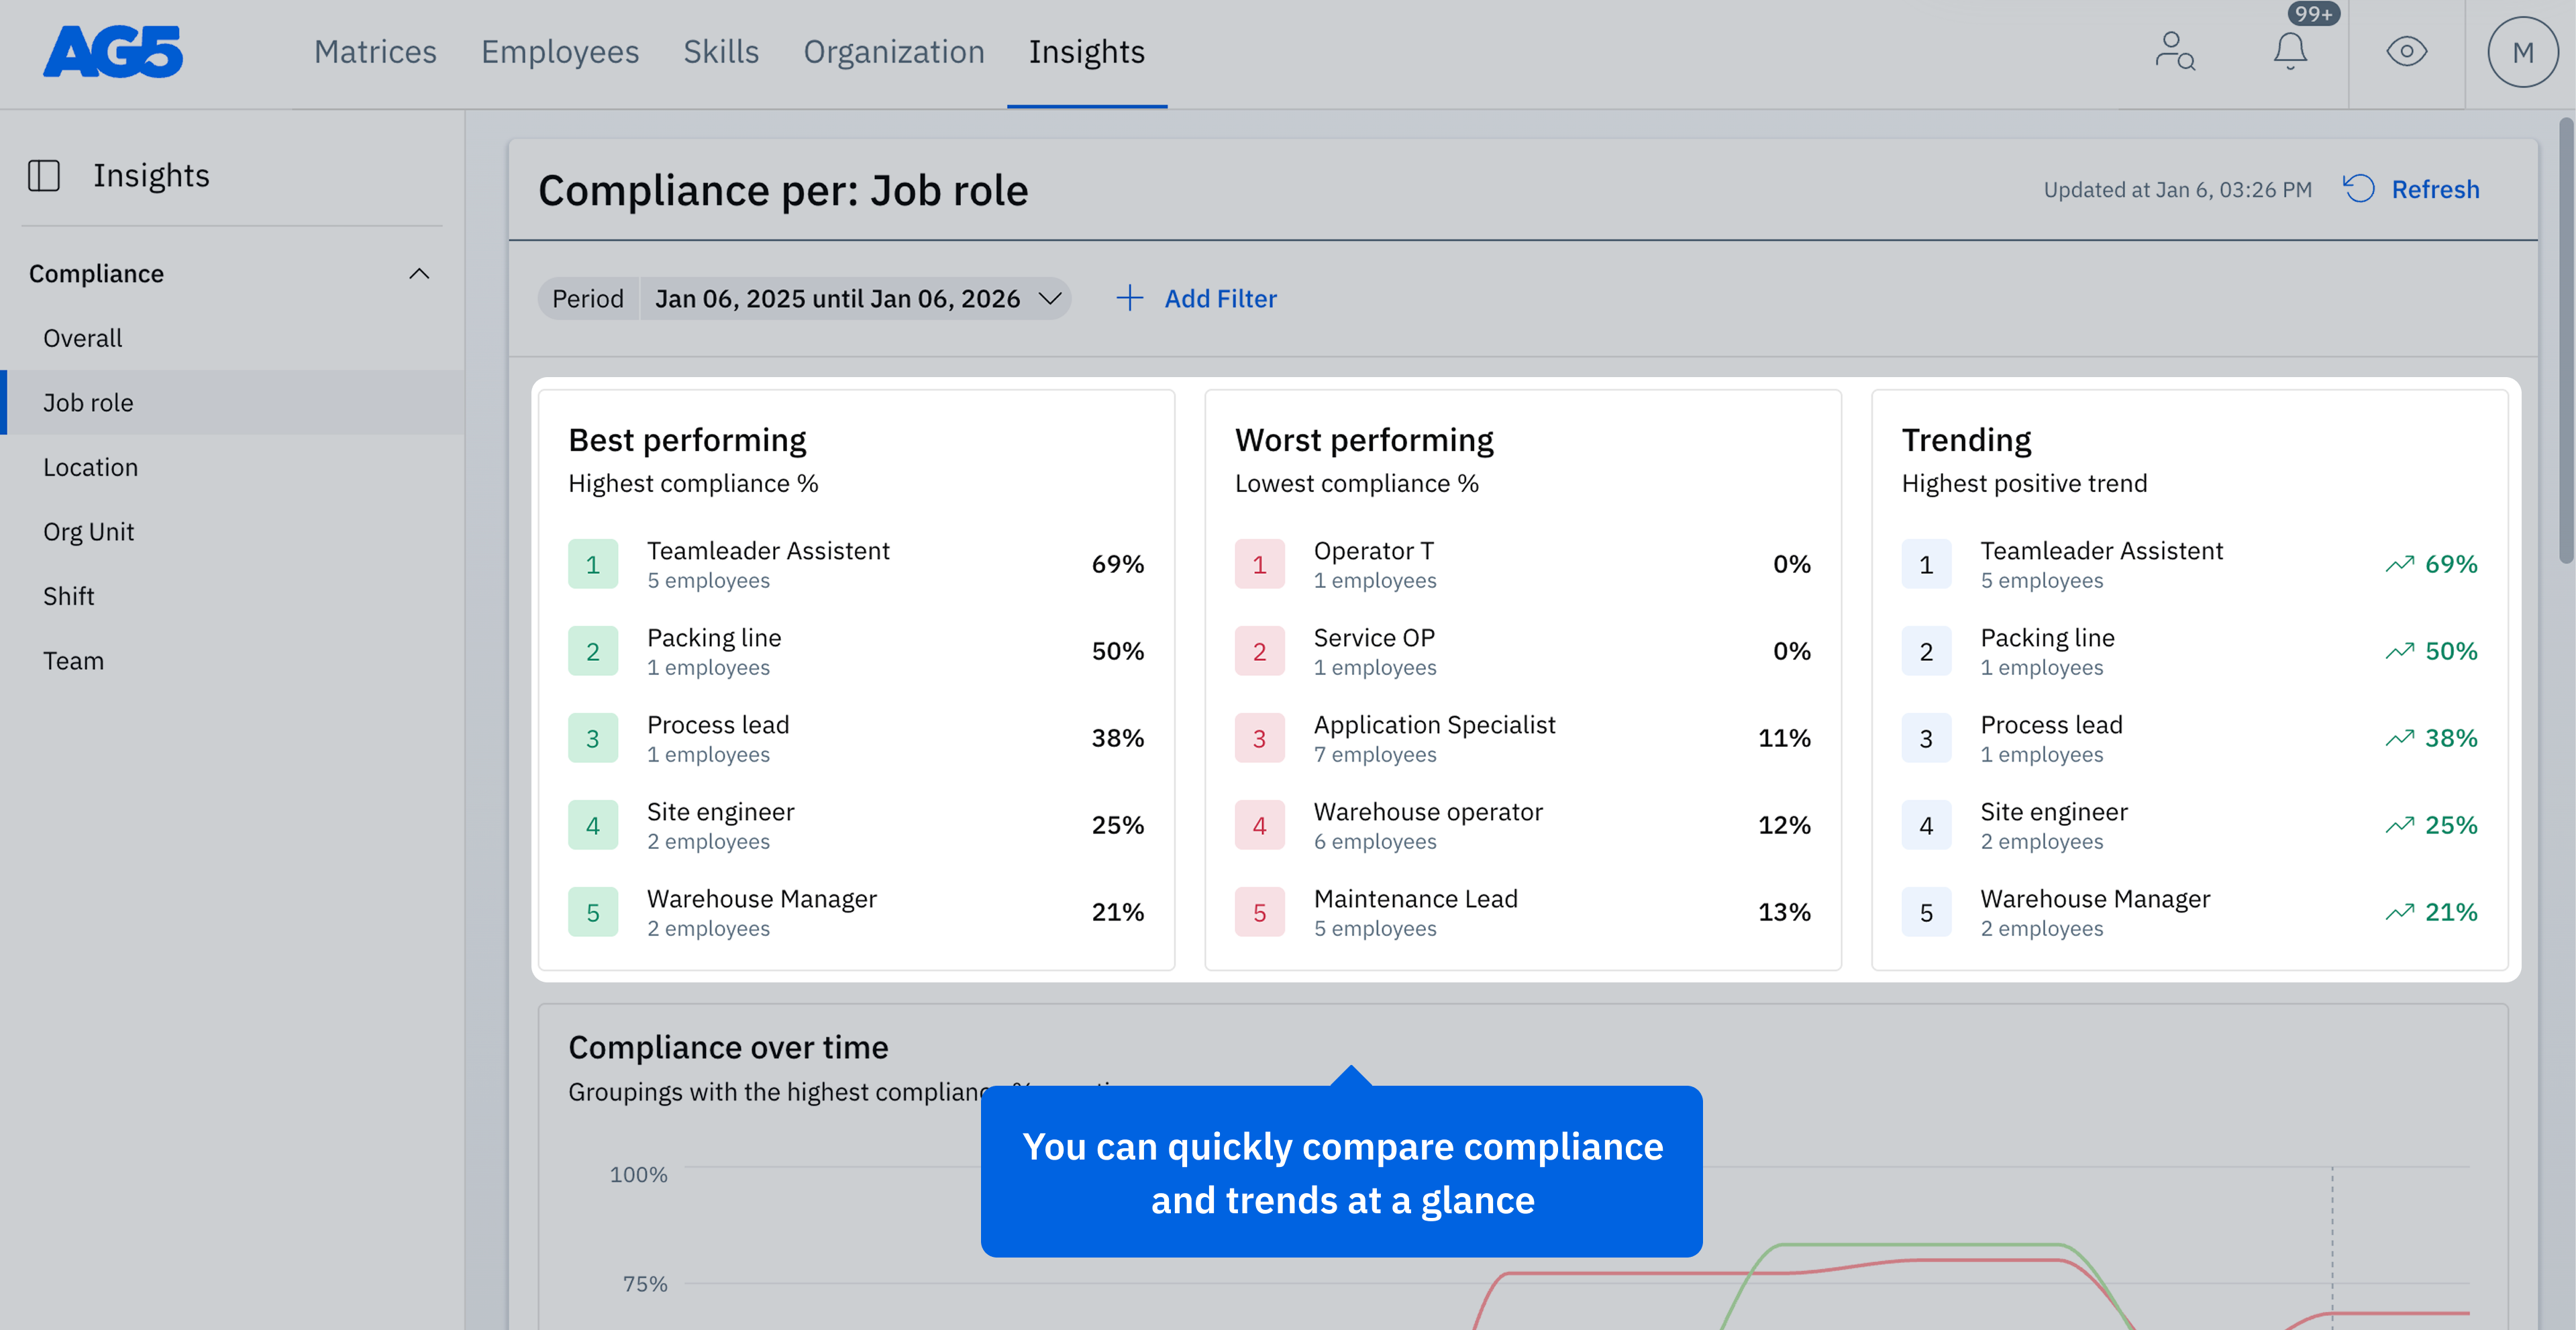The width and height of the screenshot is (2576, 1330).
Task: Click the circular refresh arrow icon
Action: (x=2359, y=189)
